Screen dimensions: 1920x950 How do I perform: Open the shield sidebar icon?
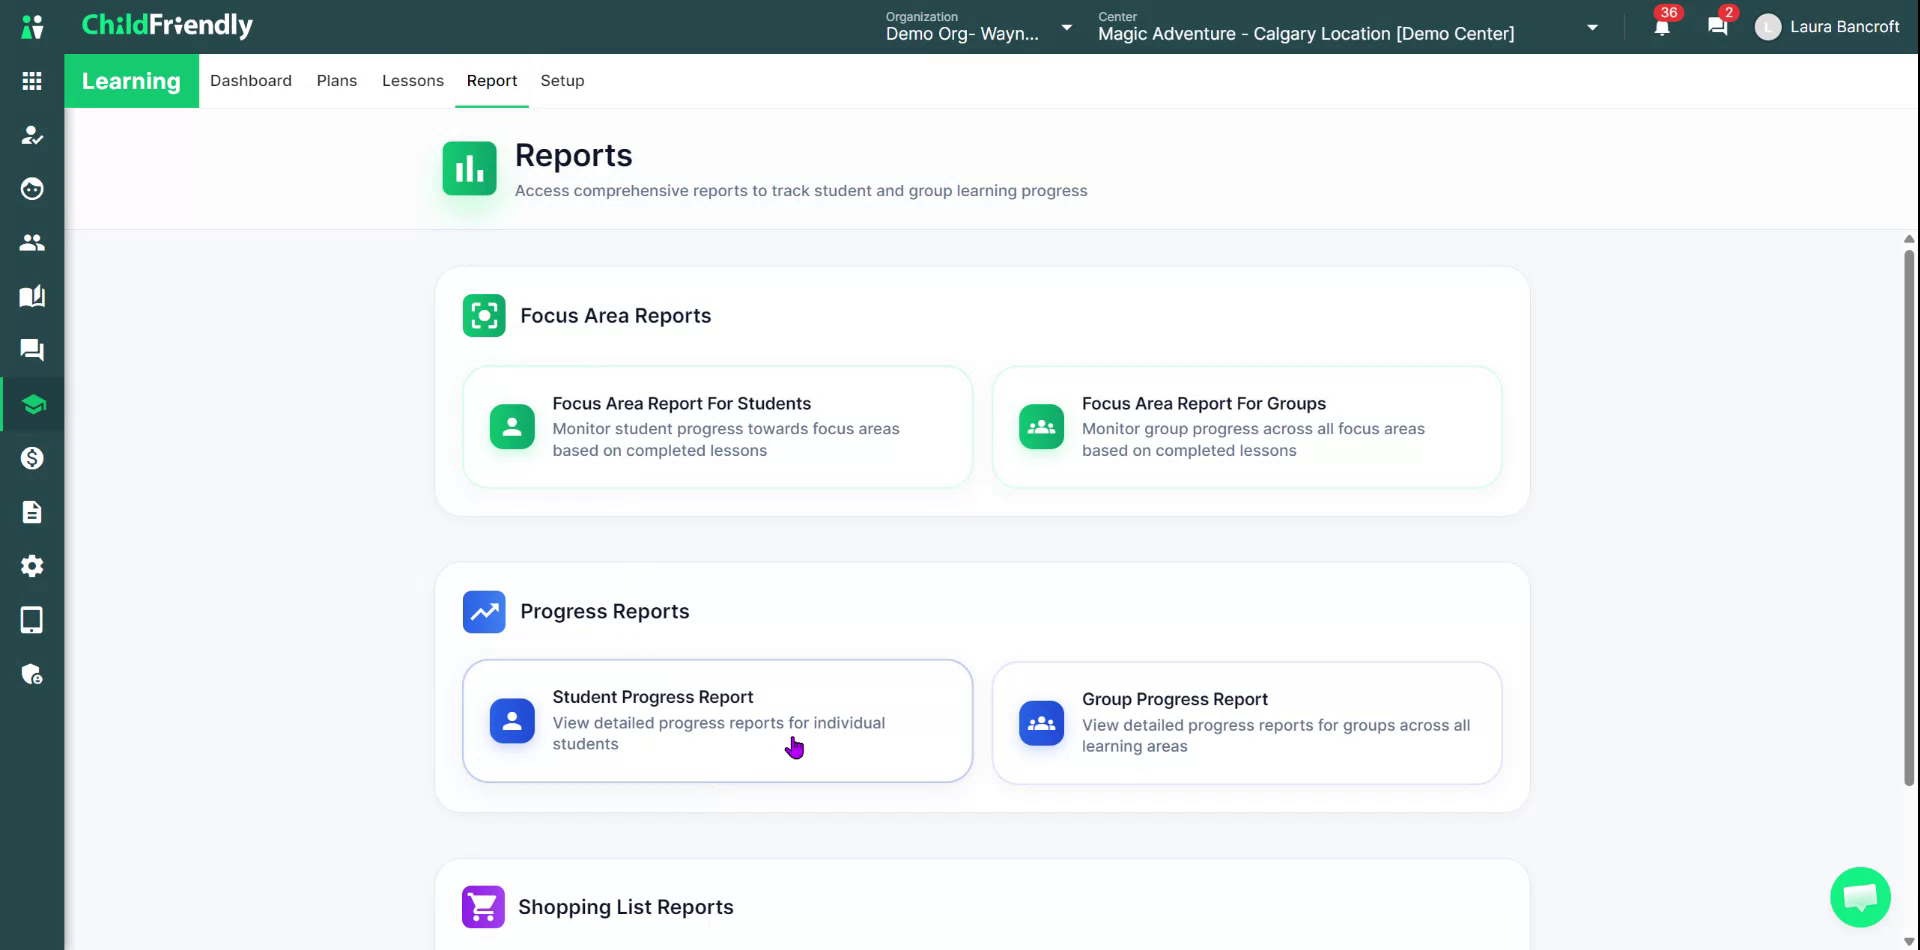(x=32, y=674)
